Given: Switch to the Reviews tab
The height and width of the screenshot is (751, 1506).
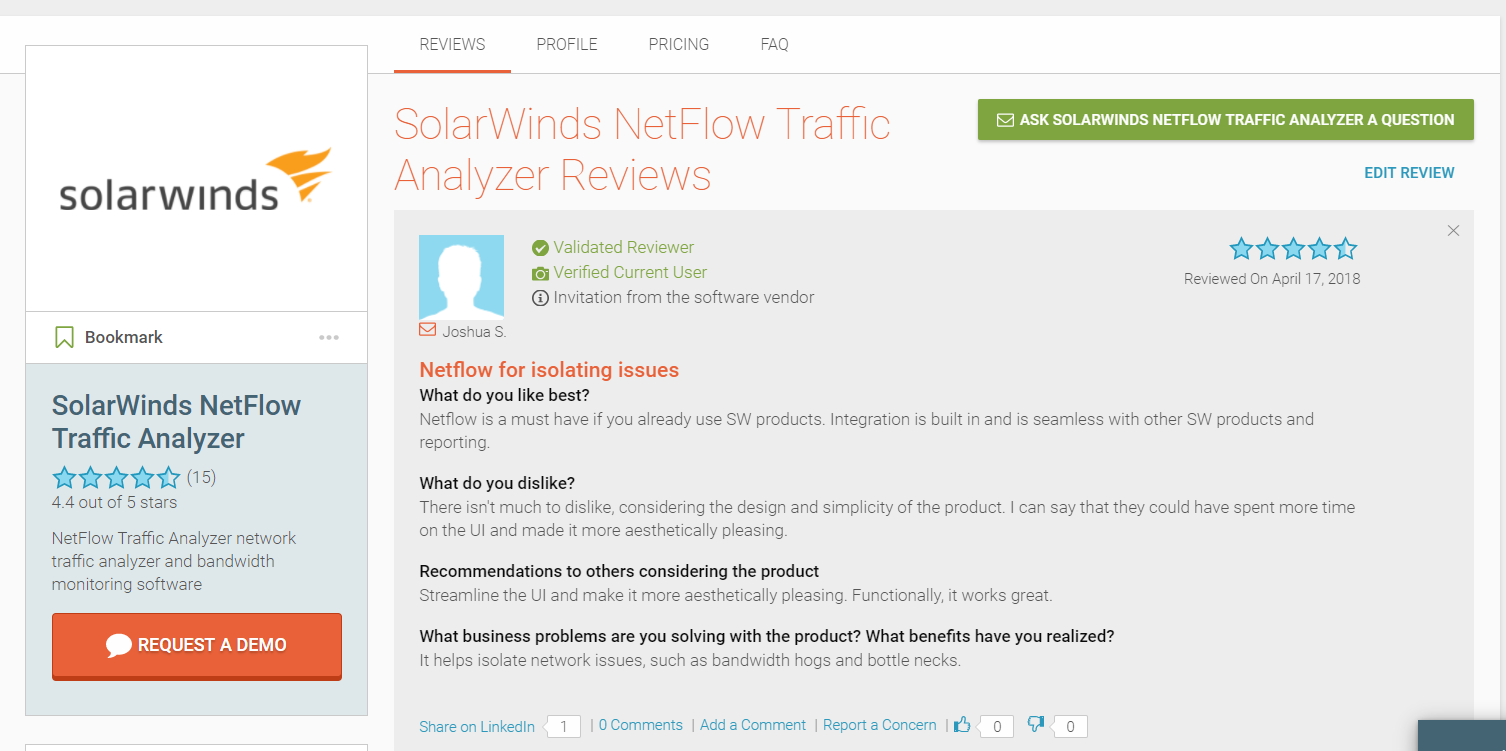Looking at the screenshot, I should (x=452, y=44).
